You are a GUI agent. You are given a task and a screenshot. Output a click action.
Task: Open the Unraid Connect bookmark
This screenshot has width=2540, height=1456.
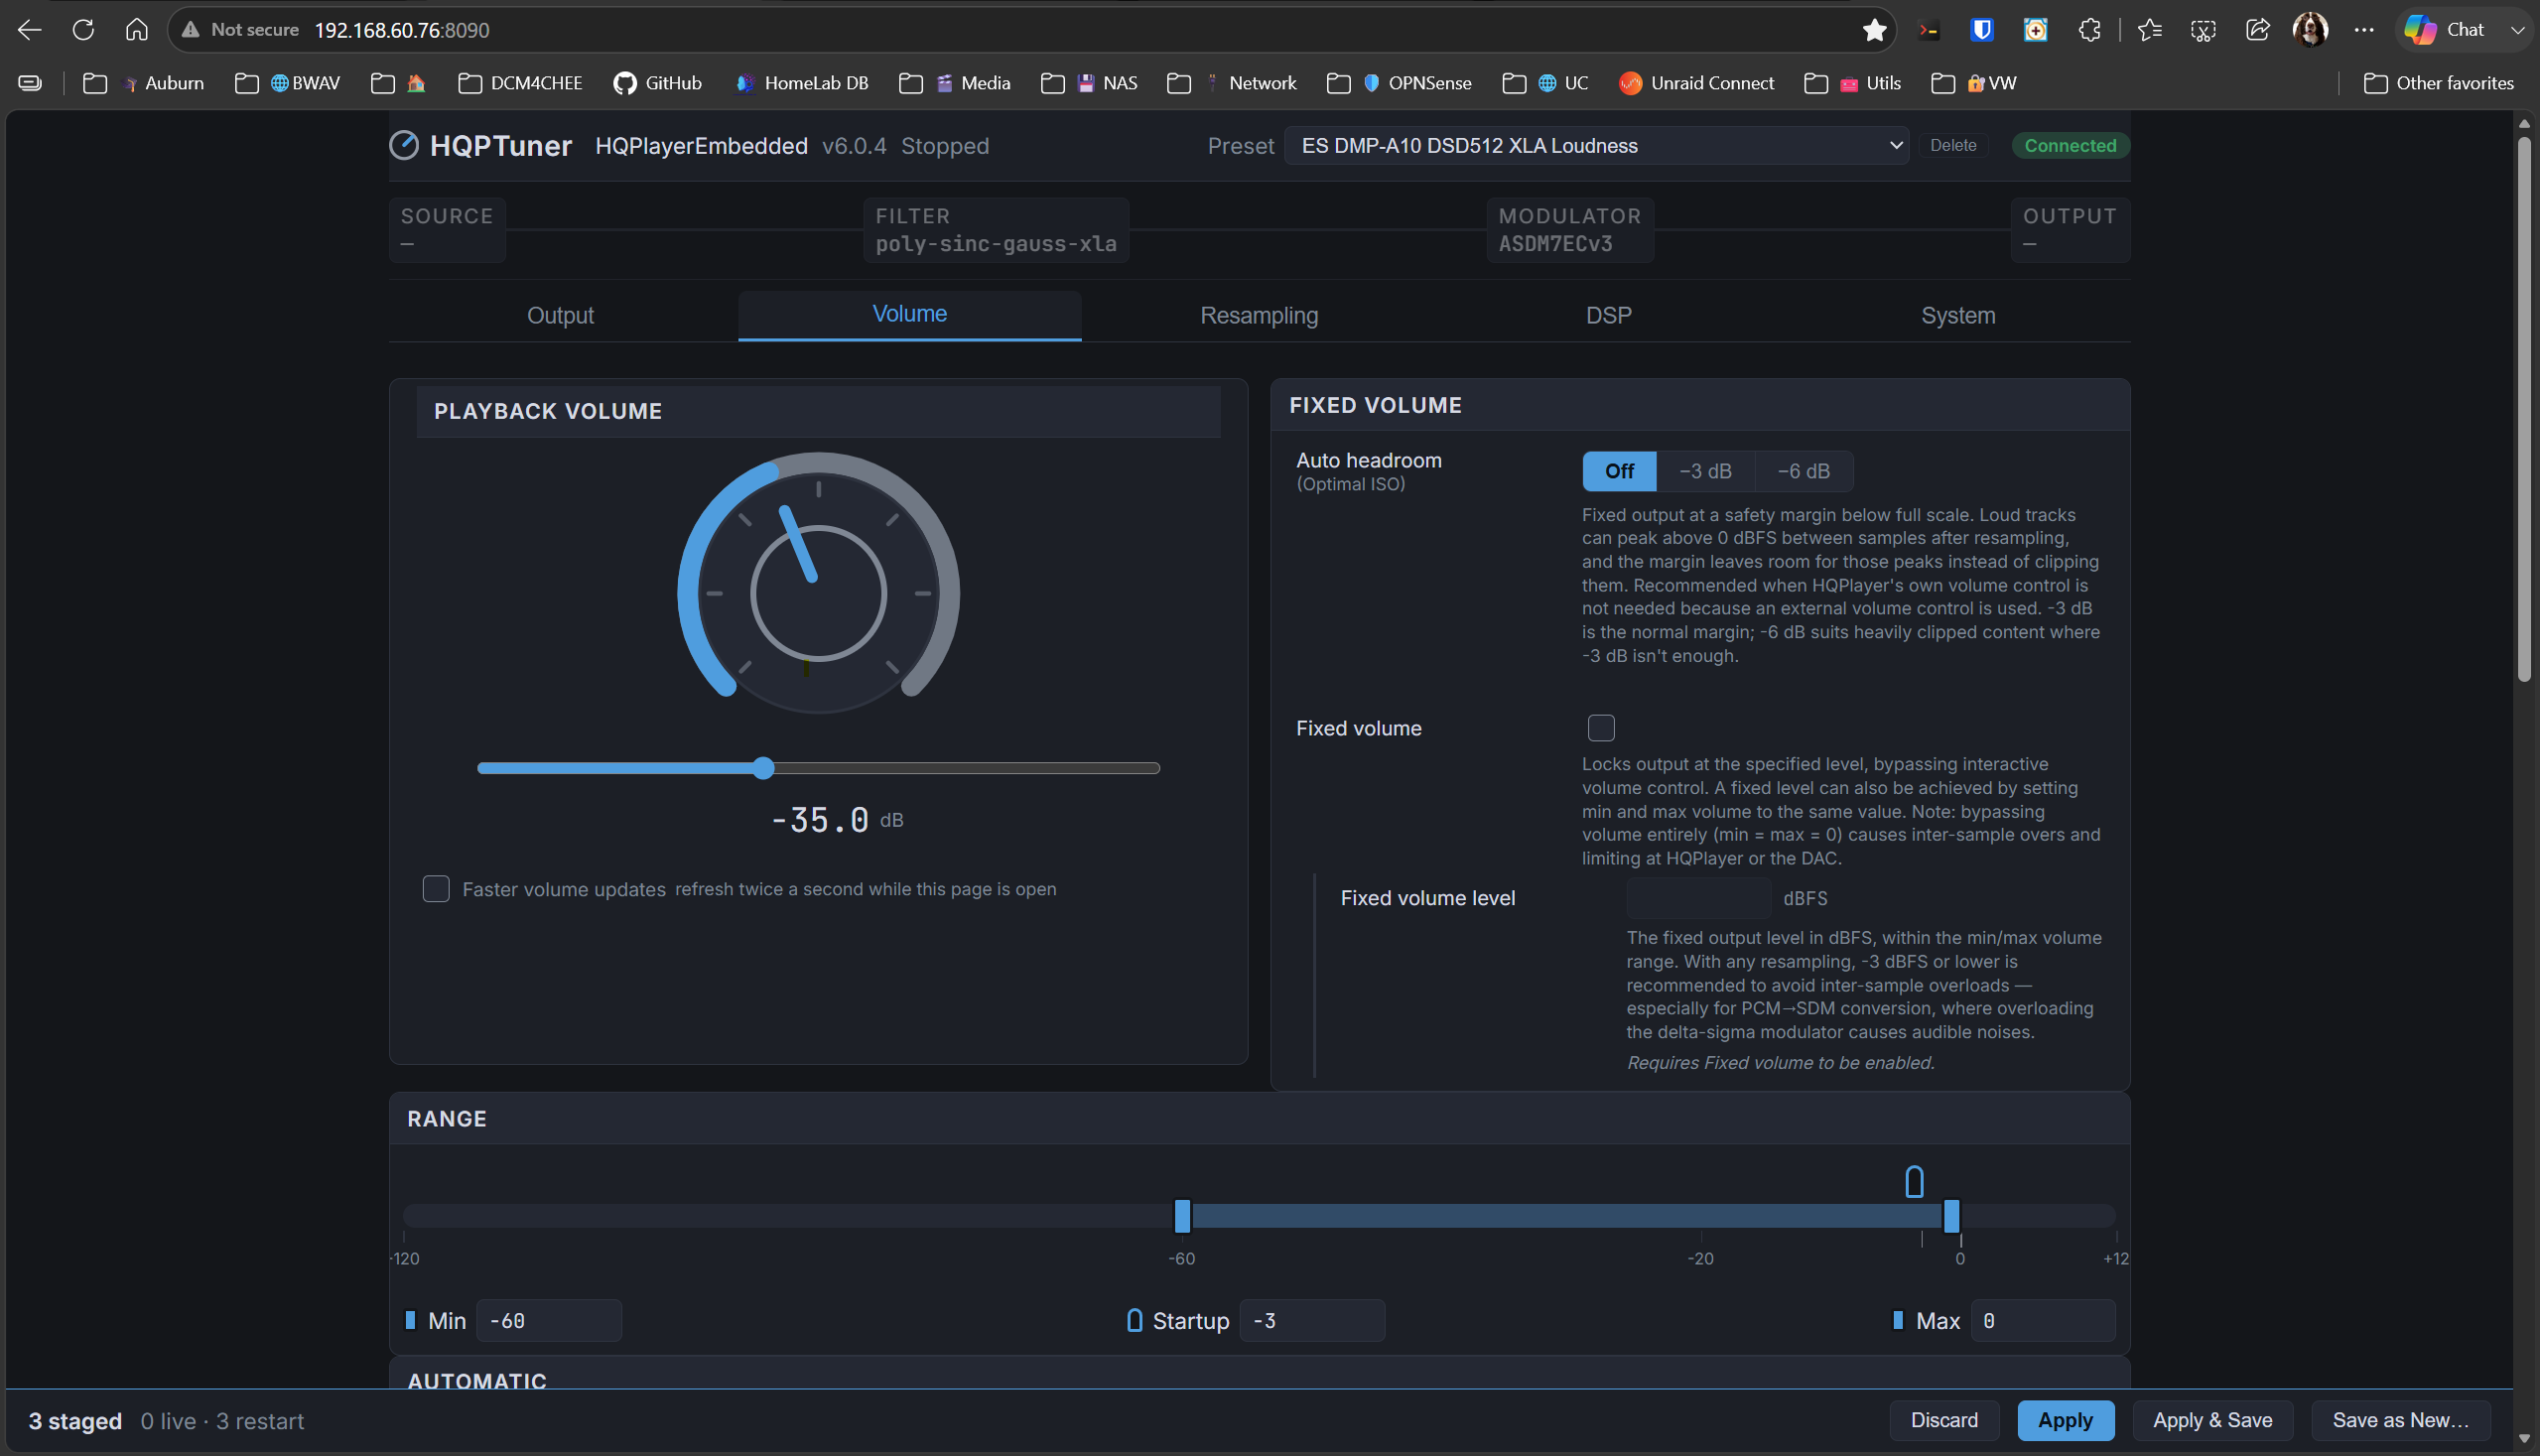click(x=1697, y=83)
